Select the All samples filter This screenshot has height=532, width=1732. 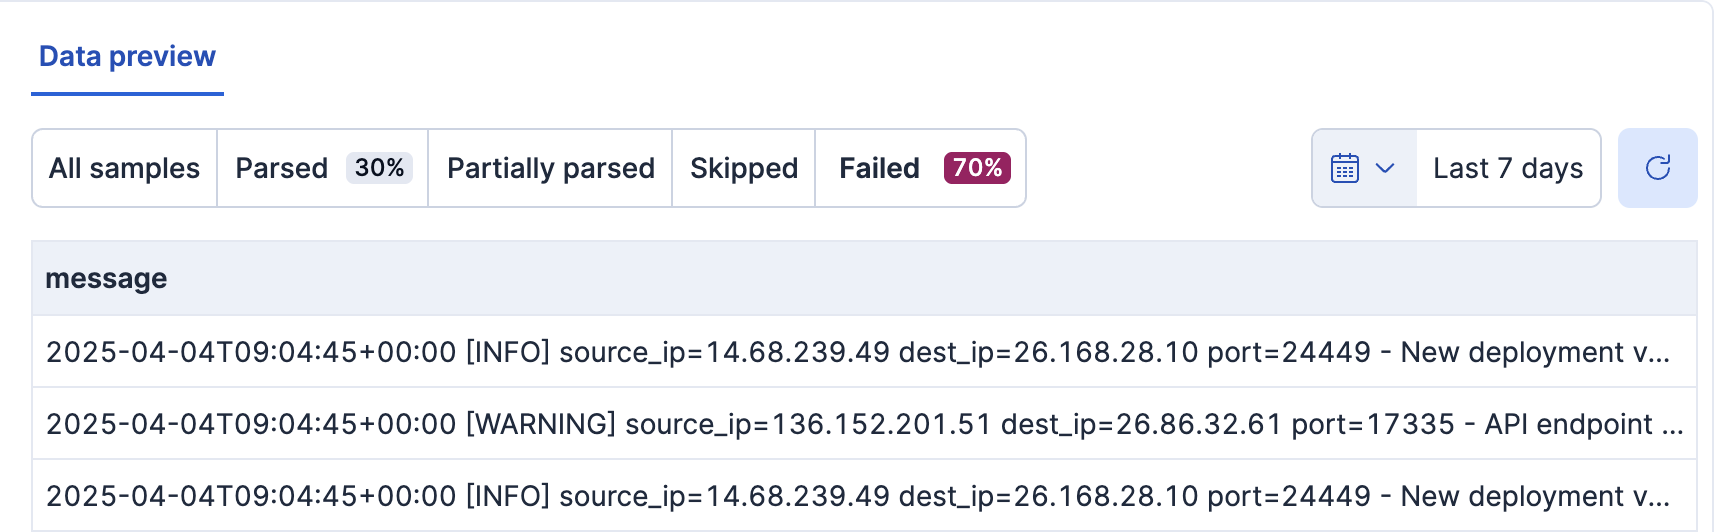(124, 168)
